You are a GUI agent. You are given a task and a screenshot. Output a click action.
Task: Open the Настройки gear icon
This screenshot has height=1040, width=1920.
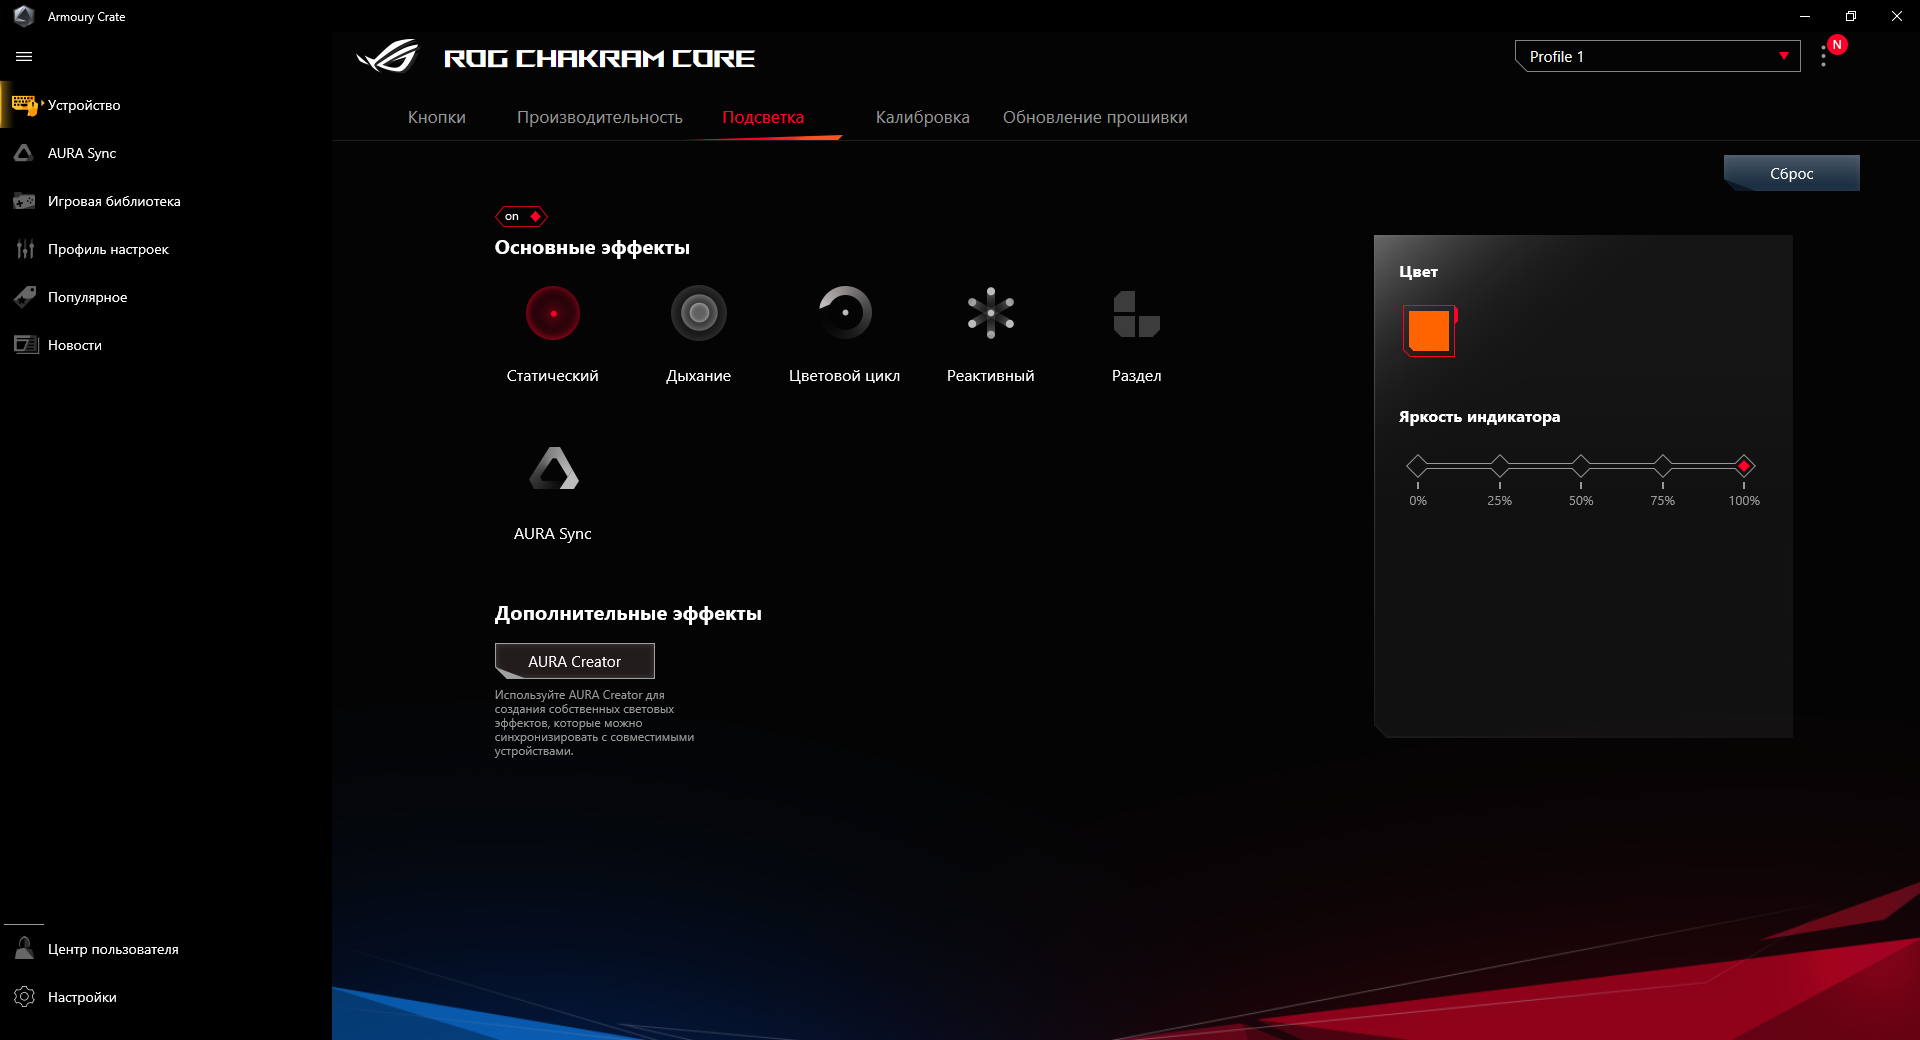pyautogui.click(x=25, y=997)
